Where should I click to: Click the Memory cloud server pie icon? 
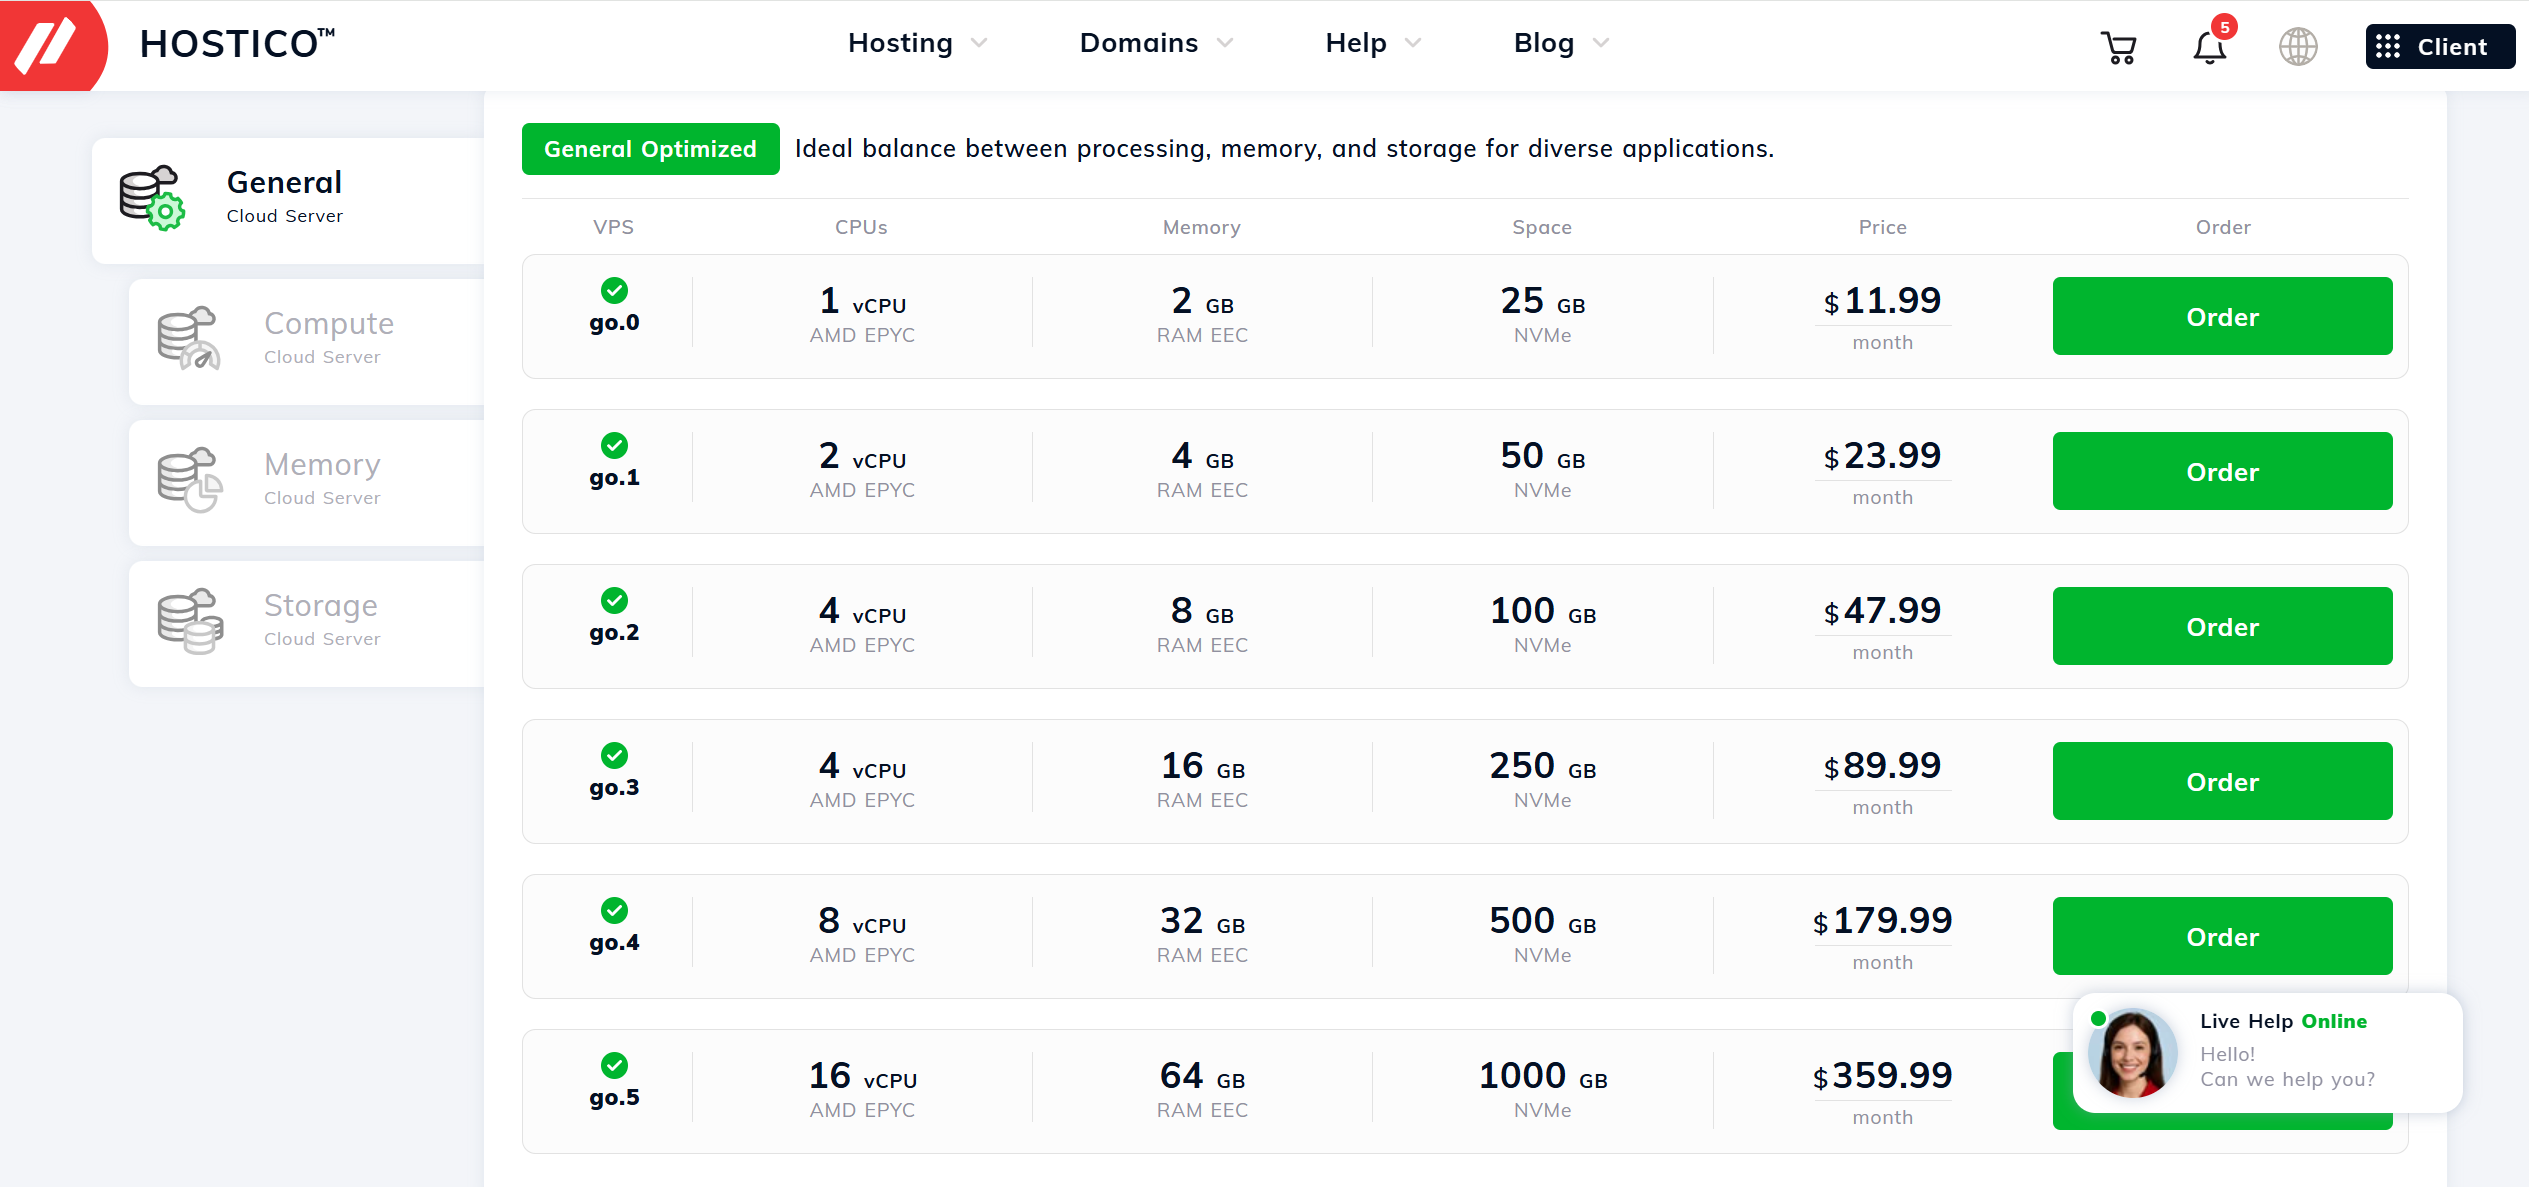pos(189,480)
